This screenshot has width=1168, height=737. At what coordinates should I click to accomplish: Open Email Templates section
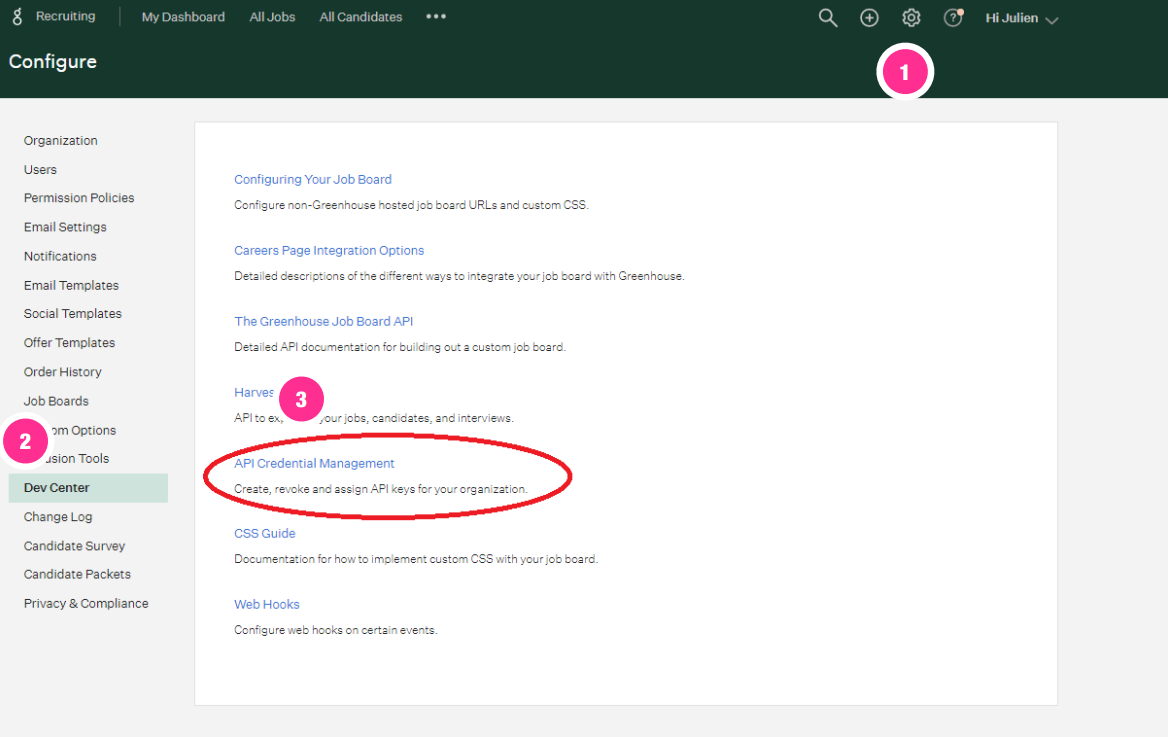[x=71, y=285]
